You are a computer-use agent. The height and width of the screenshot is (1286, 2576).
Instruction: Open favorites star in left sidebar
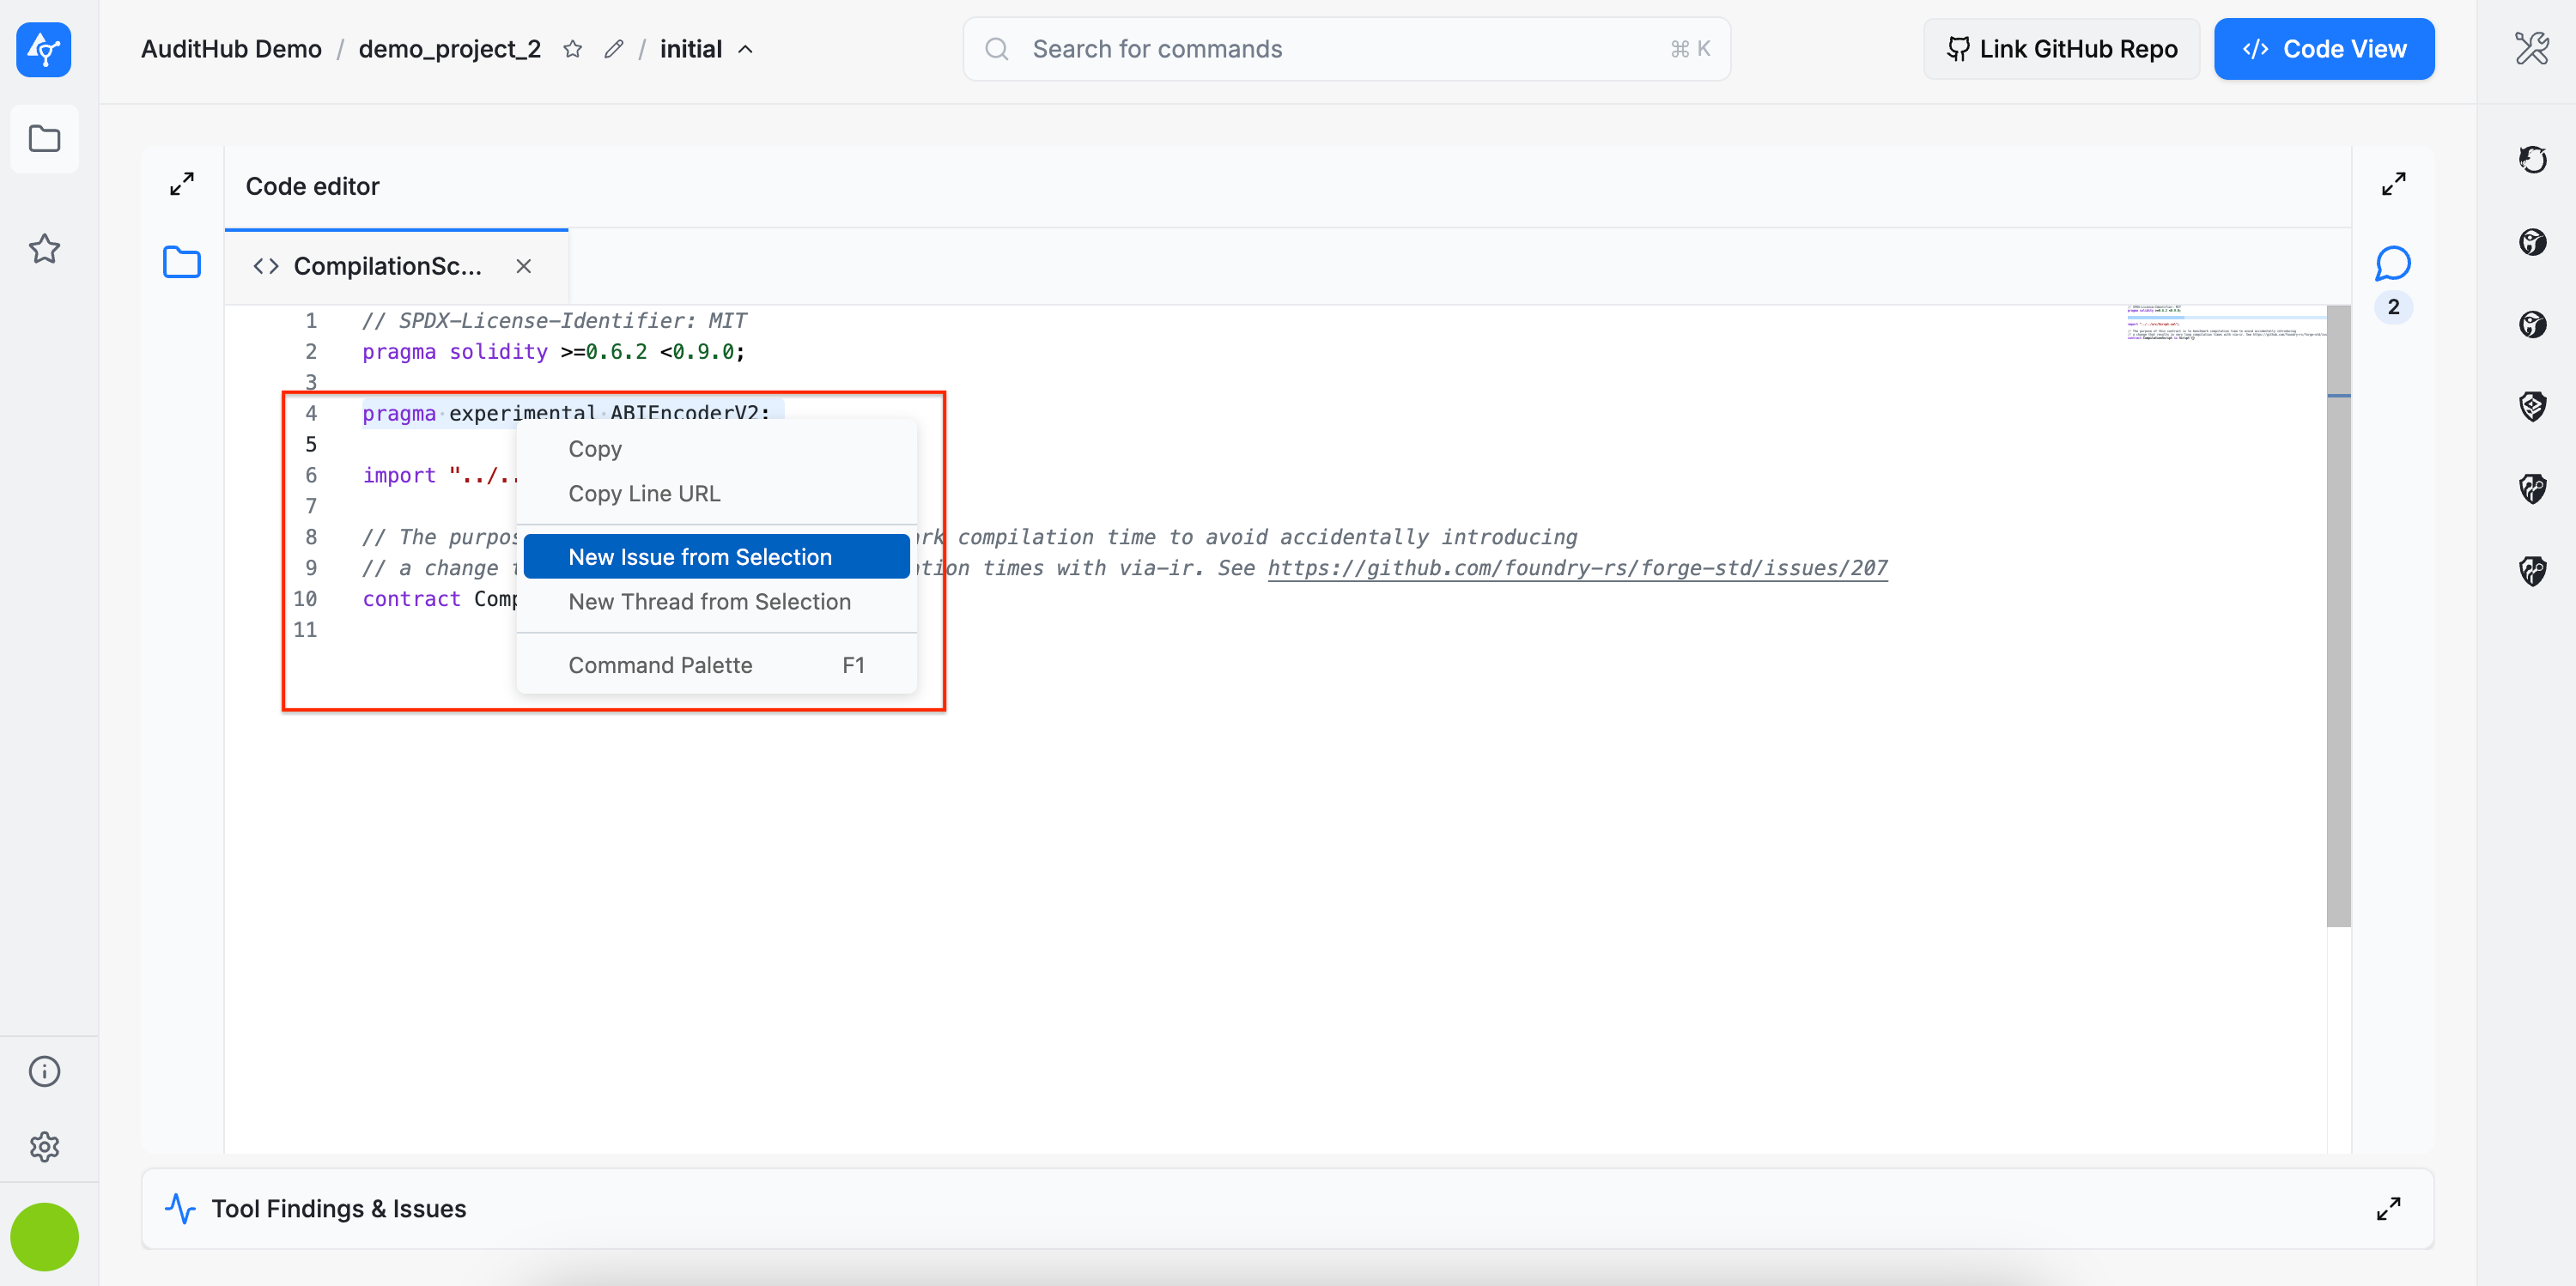point(44,248)
